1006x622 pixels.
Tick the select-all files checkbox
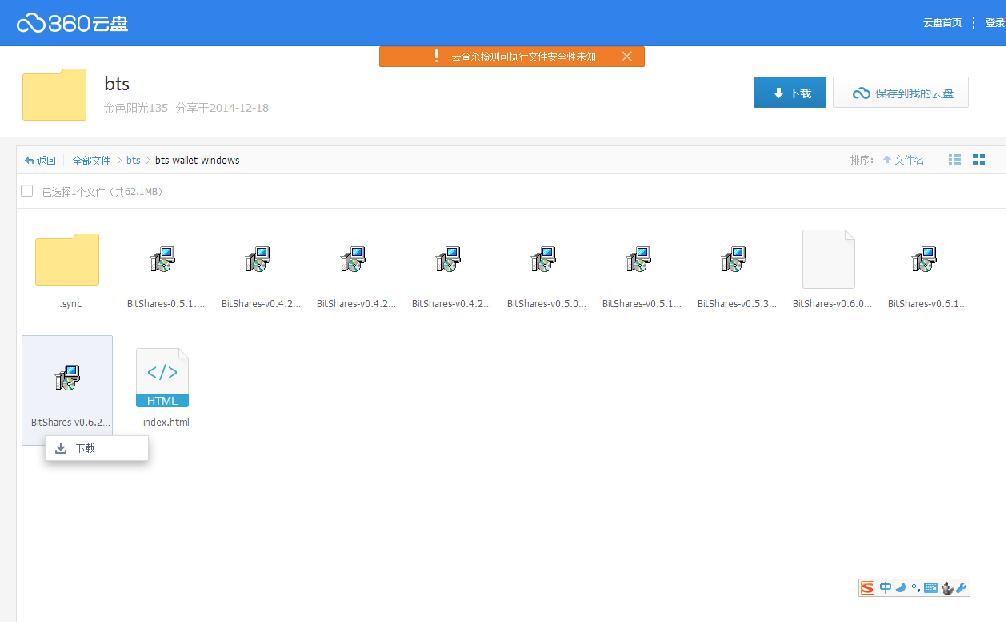(27, 191)
